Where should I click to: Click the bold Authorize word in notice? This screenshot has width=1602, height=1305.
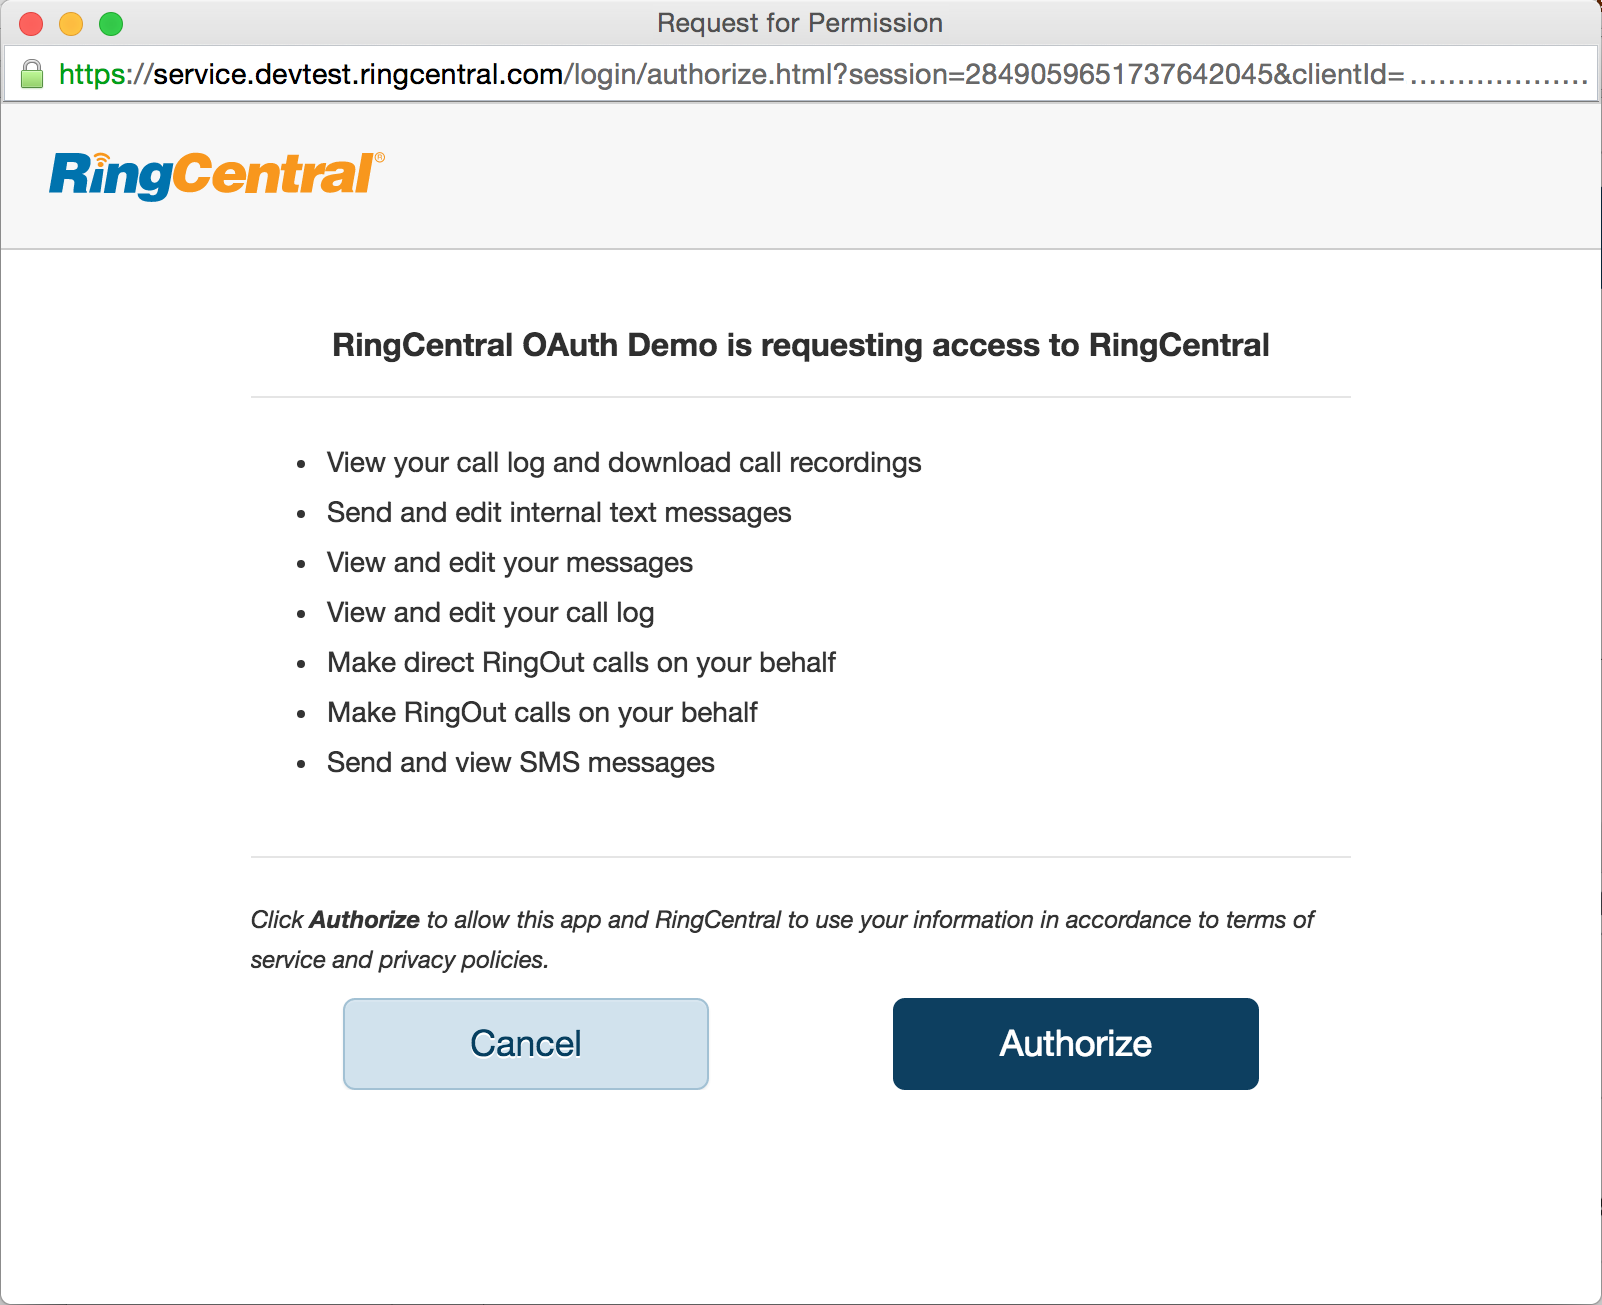coord(365,920)
